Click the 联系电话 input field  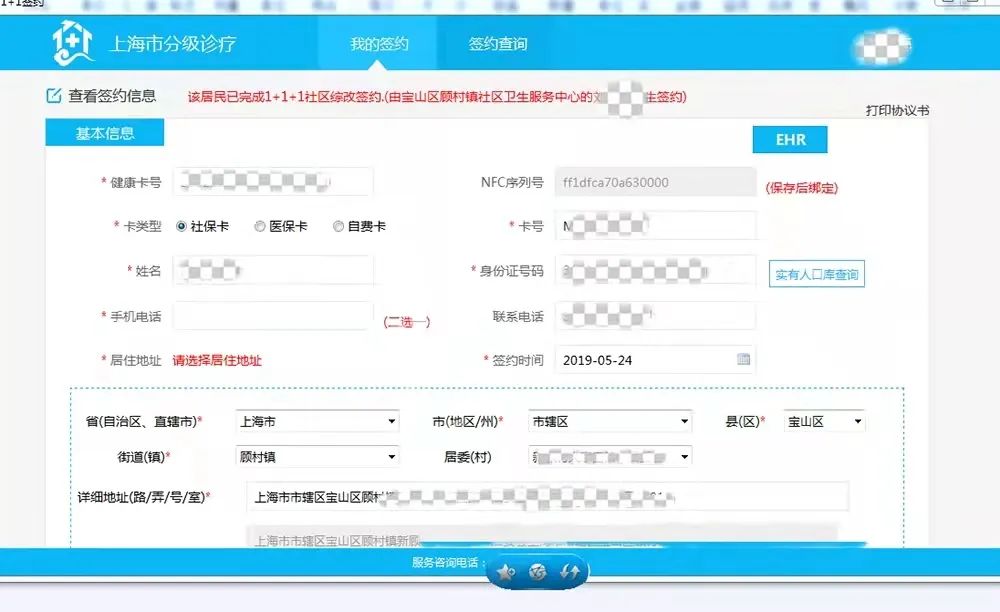point(656,316)
